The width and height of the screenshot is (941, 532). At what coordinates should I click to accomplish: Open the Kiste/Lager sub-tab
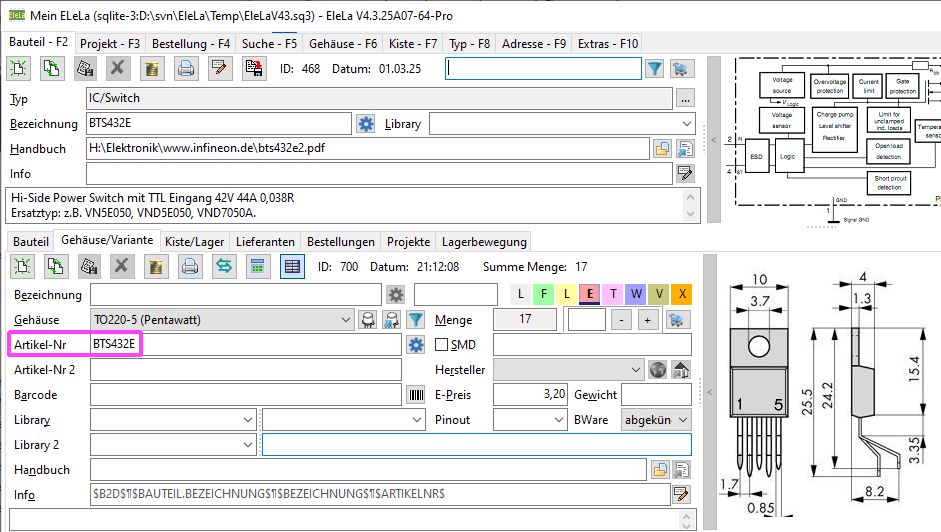coord(194,242)
